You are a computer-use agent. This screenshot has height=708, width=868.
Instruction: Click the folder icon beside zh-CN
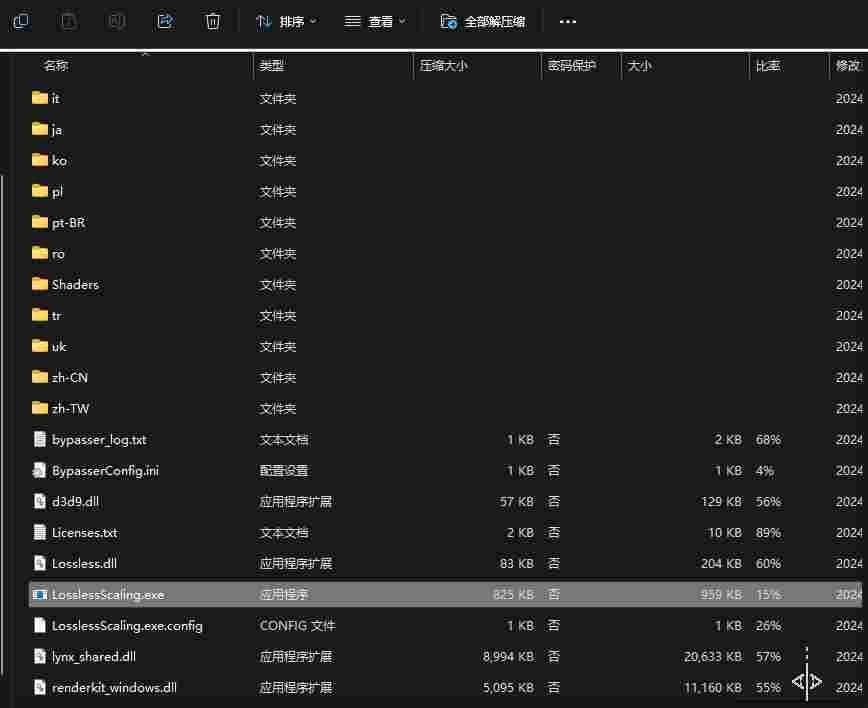click(40, 377)
